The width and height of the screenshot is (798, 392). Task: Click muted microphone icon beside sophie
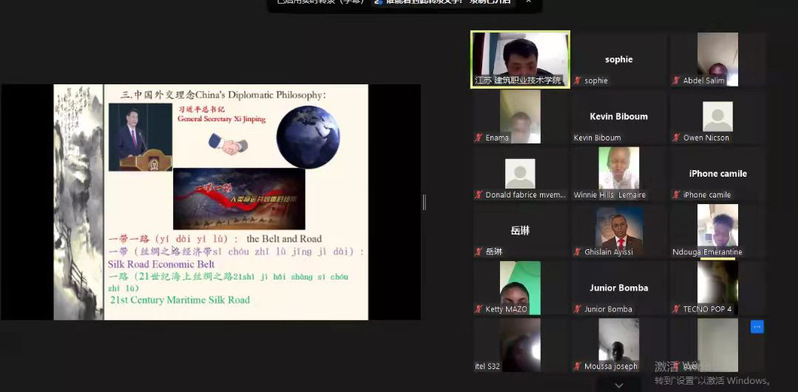click(x=578, y=81)
